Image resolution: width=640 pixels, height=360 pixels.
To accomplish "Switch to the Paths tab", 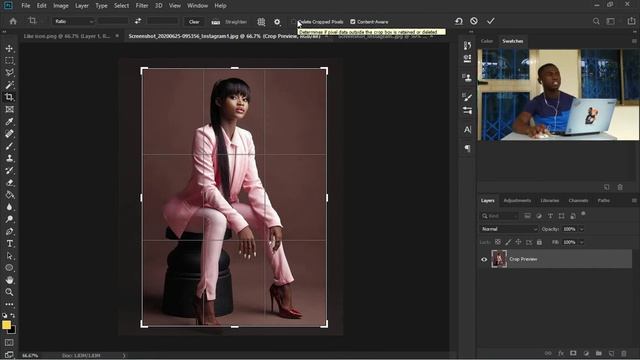I will click(604, 200).
